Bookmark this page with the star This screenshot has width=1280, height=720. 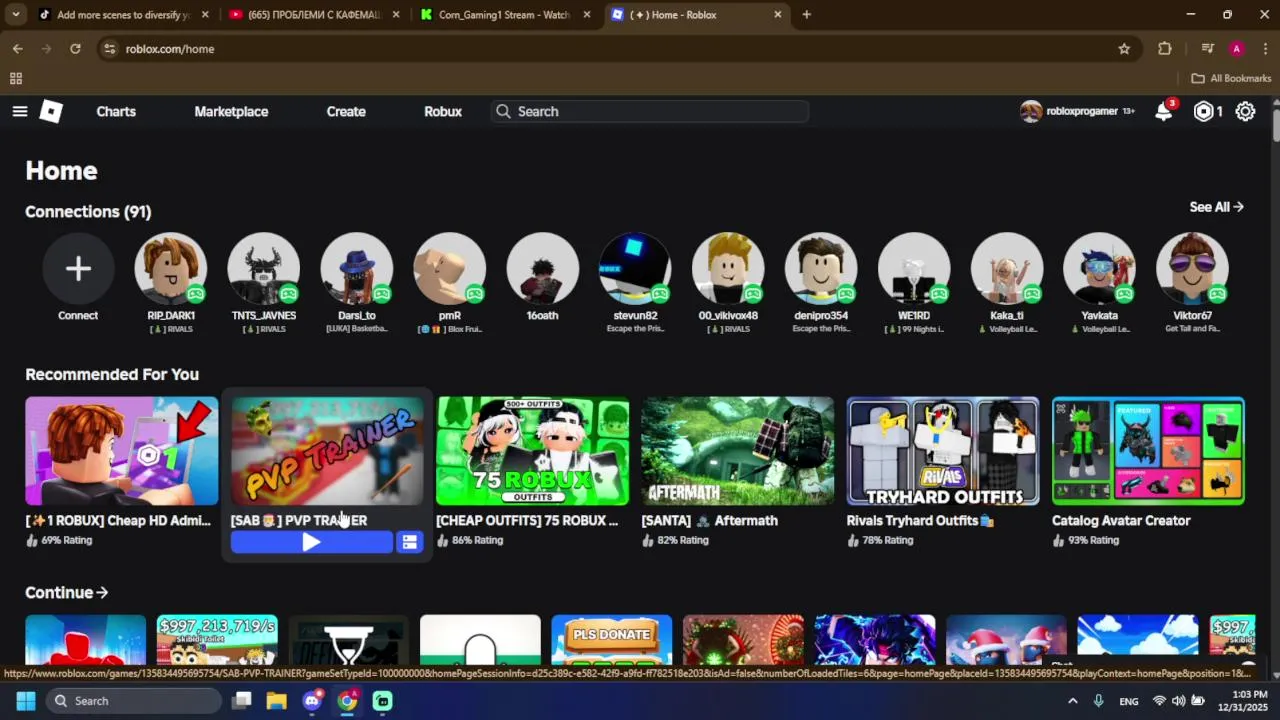coord(1124,48)
